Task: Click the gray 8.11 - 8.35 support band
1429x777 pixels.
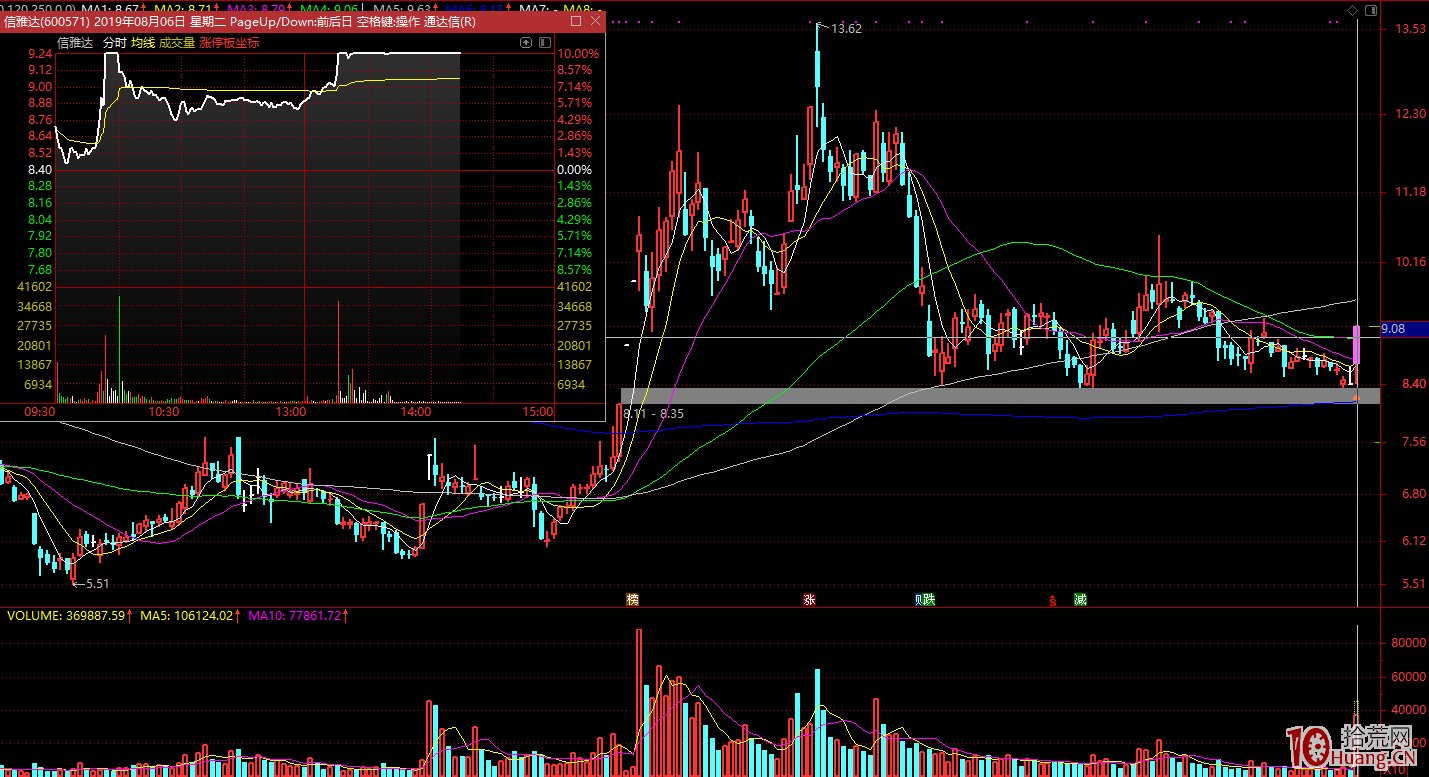Action: coord(1000,396)
